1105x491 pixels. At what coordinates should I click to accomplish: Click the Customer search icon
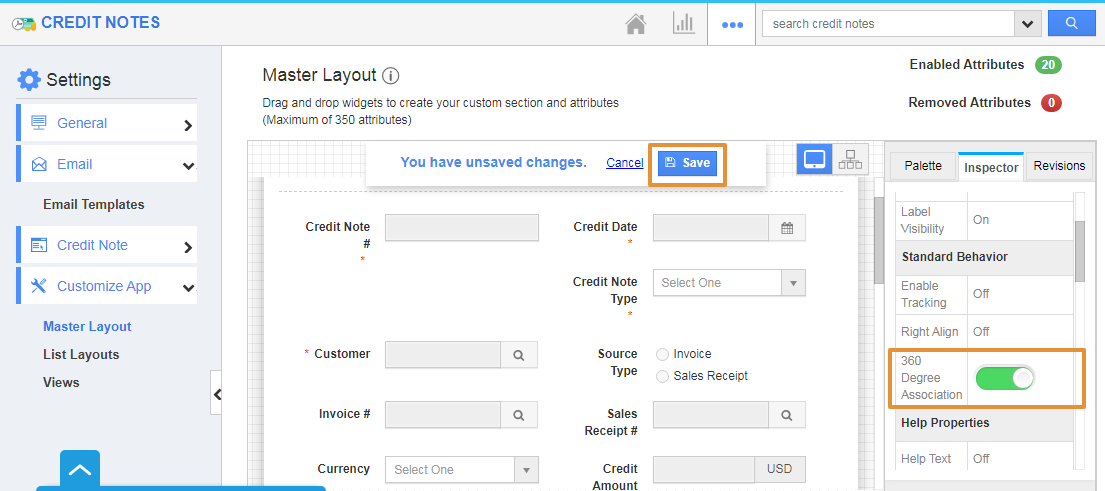coord(519,355)
